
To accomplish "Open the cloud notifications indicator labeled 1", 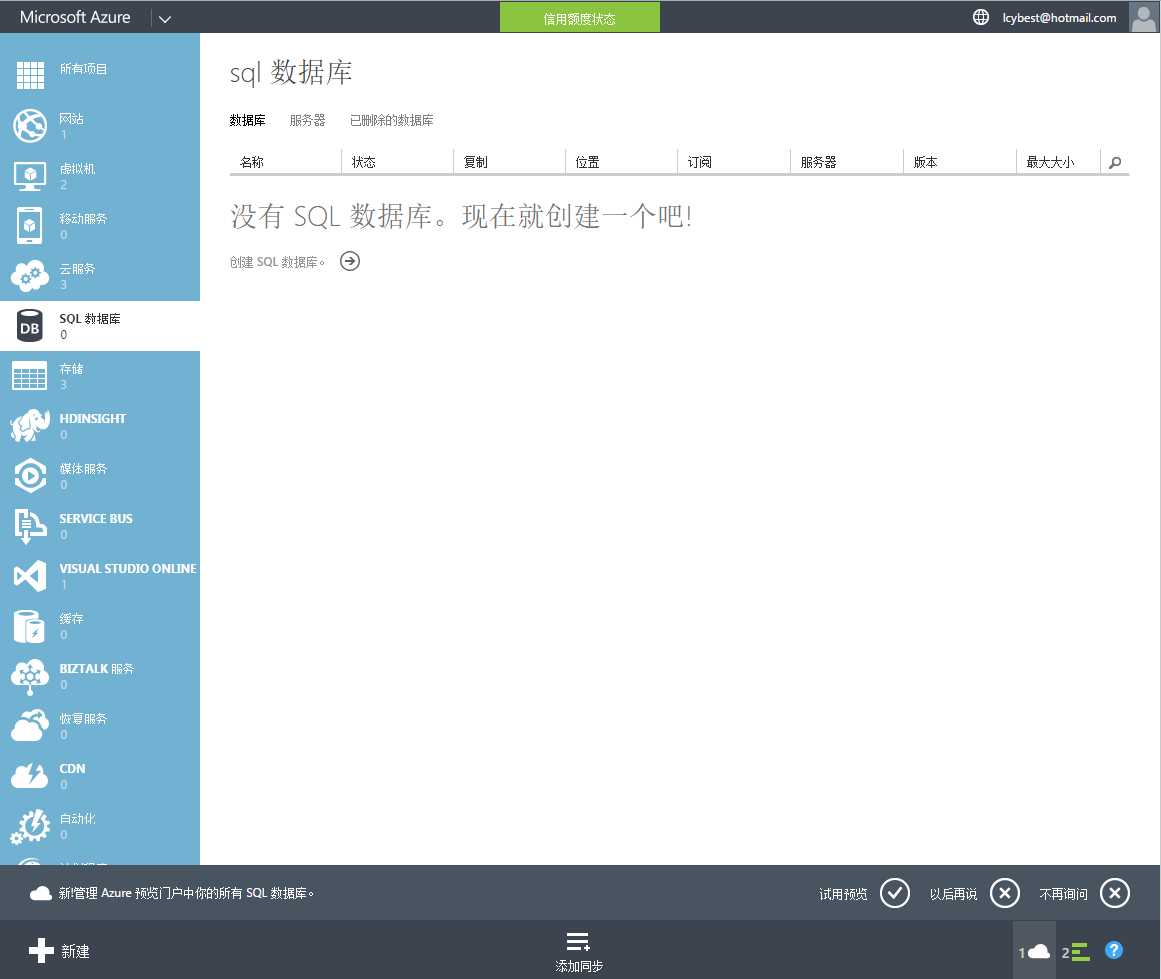I will tap(1034, 952).
